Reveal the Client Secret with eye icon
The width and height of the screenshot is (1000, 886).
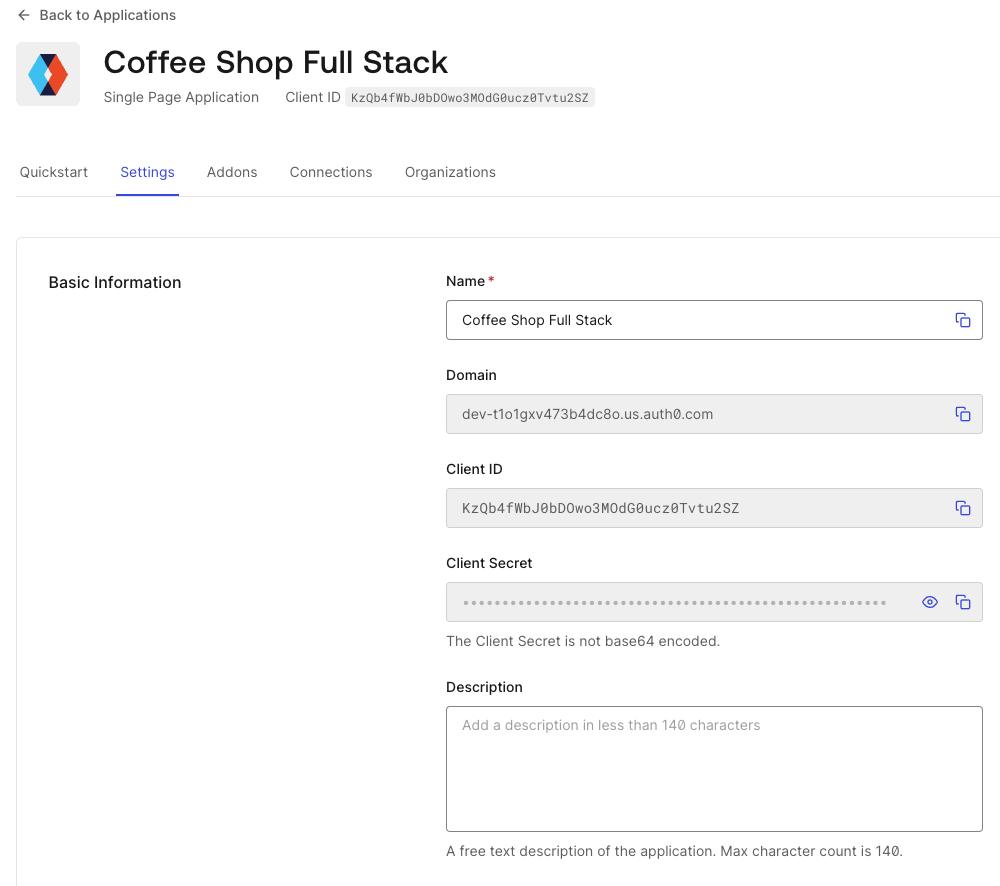[x=930, y=602]
